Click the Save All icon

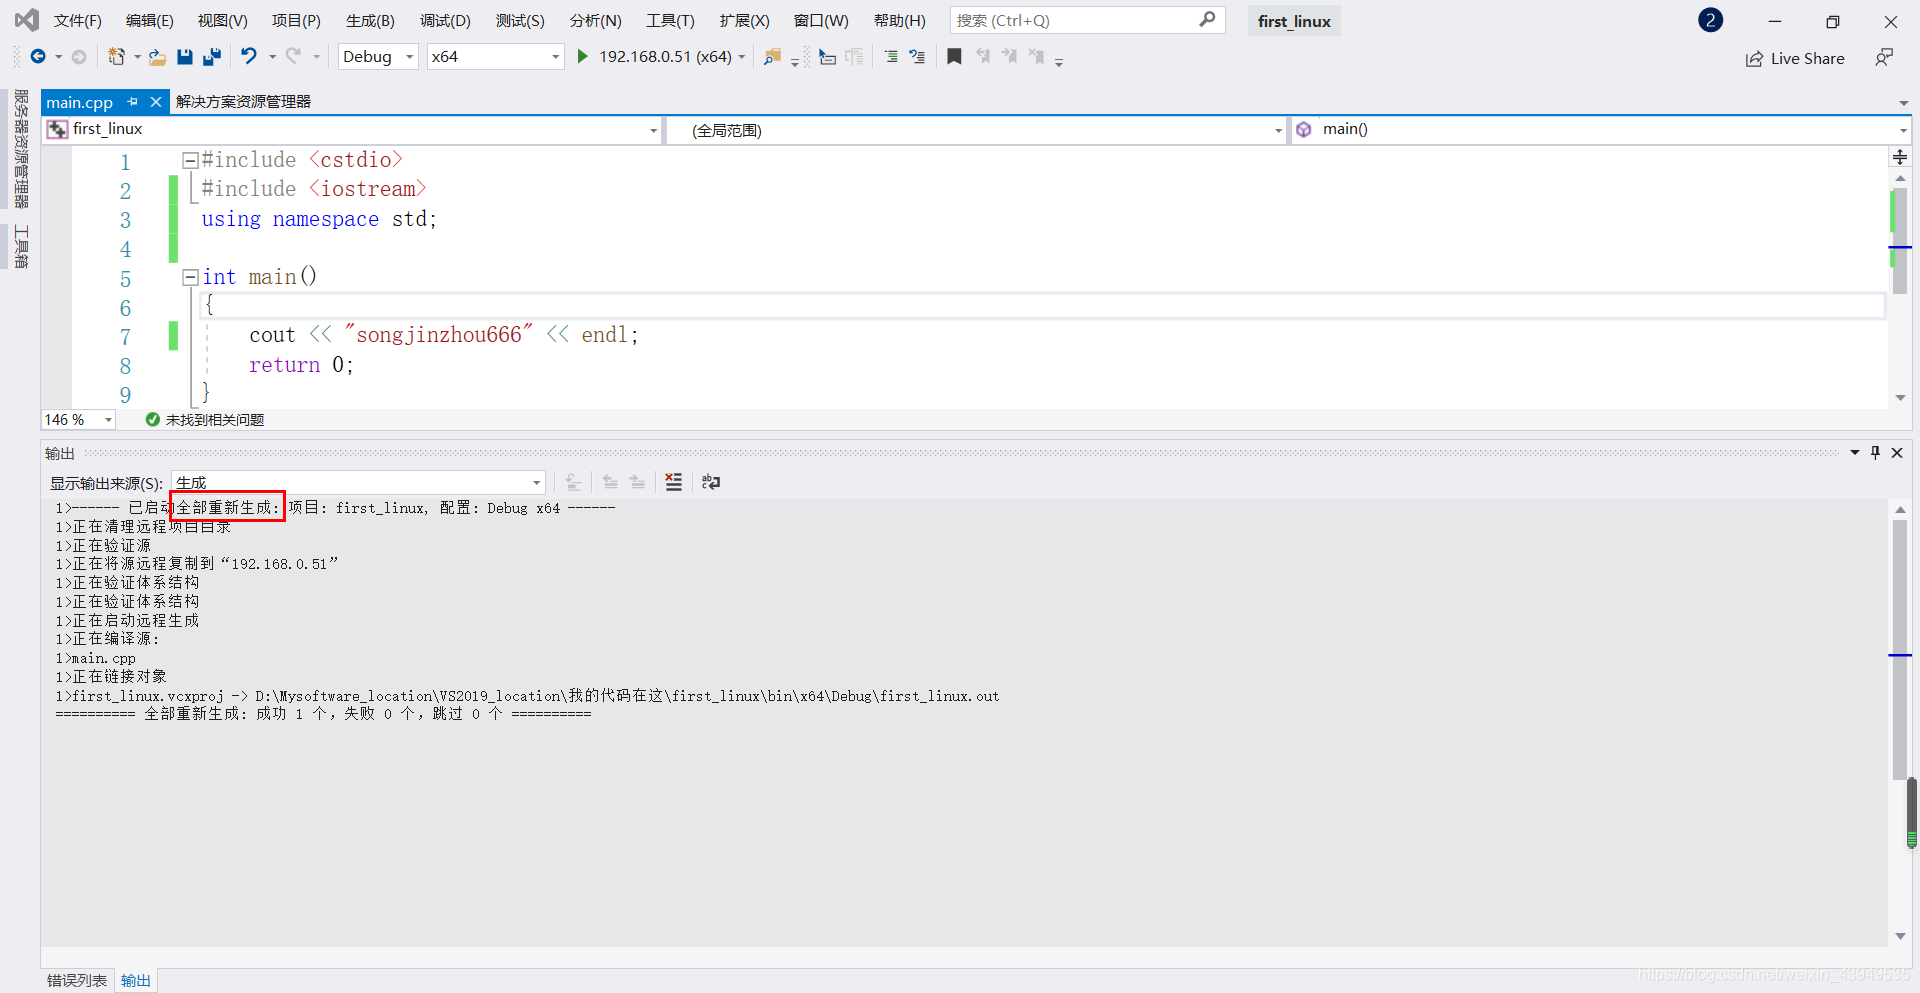pos(212,57)
